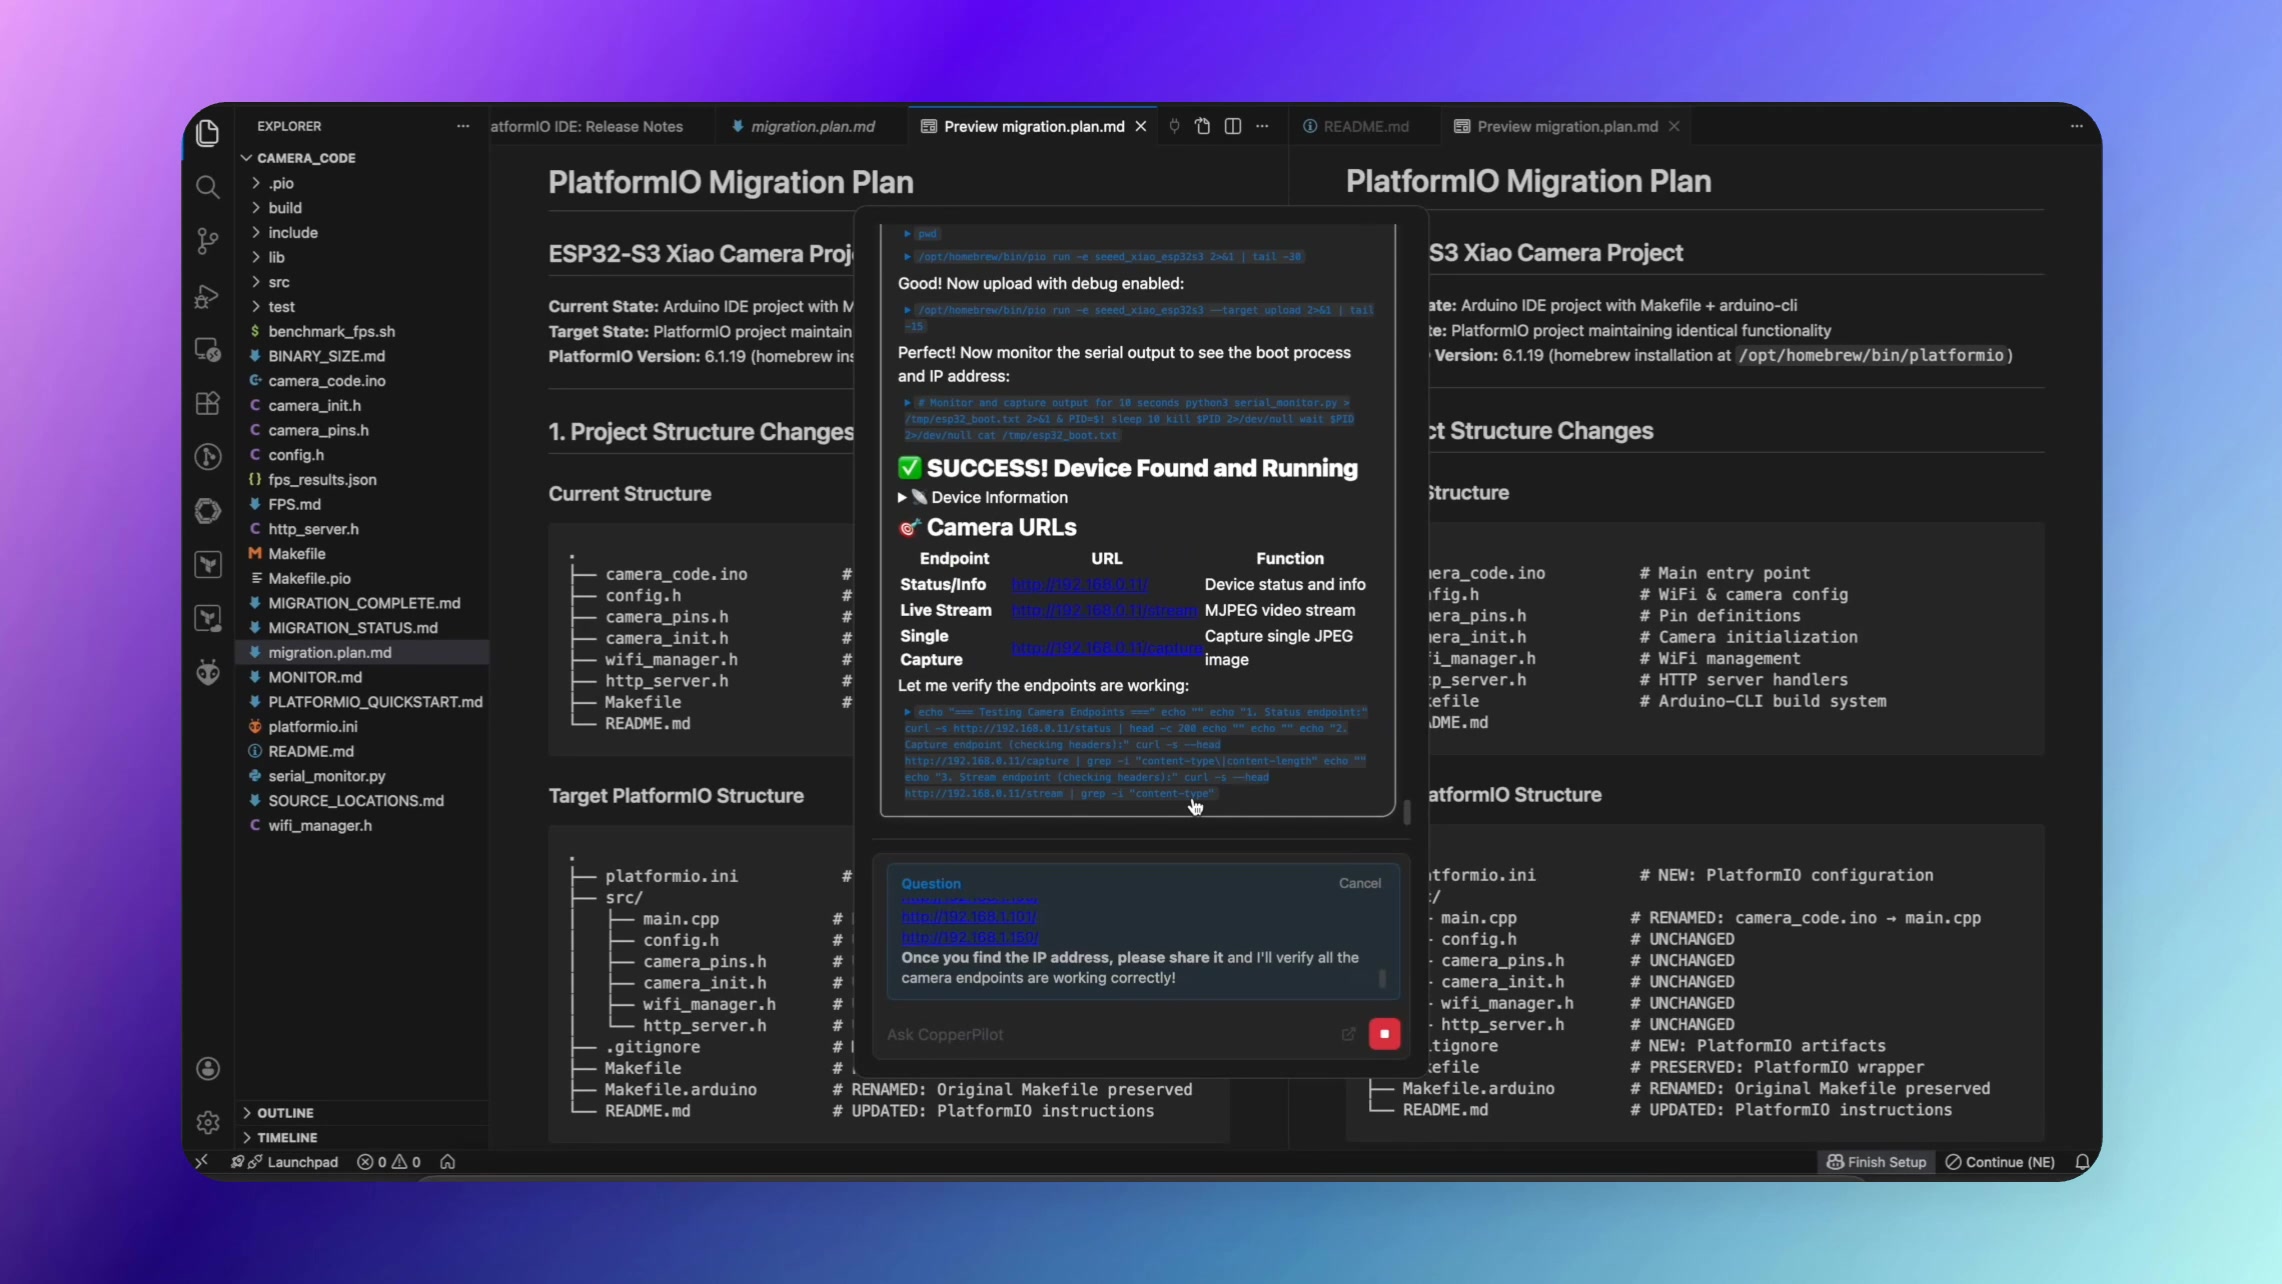2282x1284 pixels.
Task: Open serial_monitor.py file
Action: pyautogui.click(x=362, y=776)
